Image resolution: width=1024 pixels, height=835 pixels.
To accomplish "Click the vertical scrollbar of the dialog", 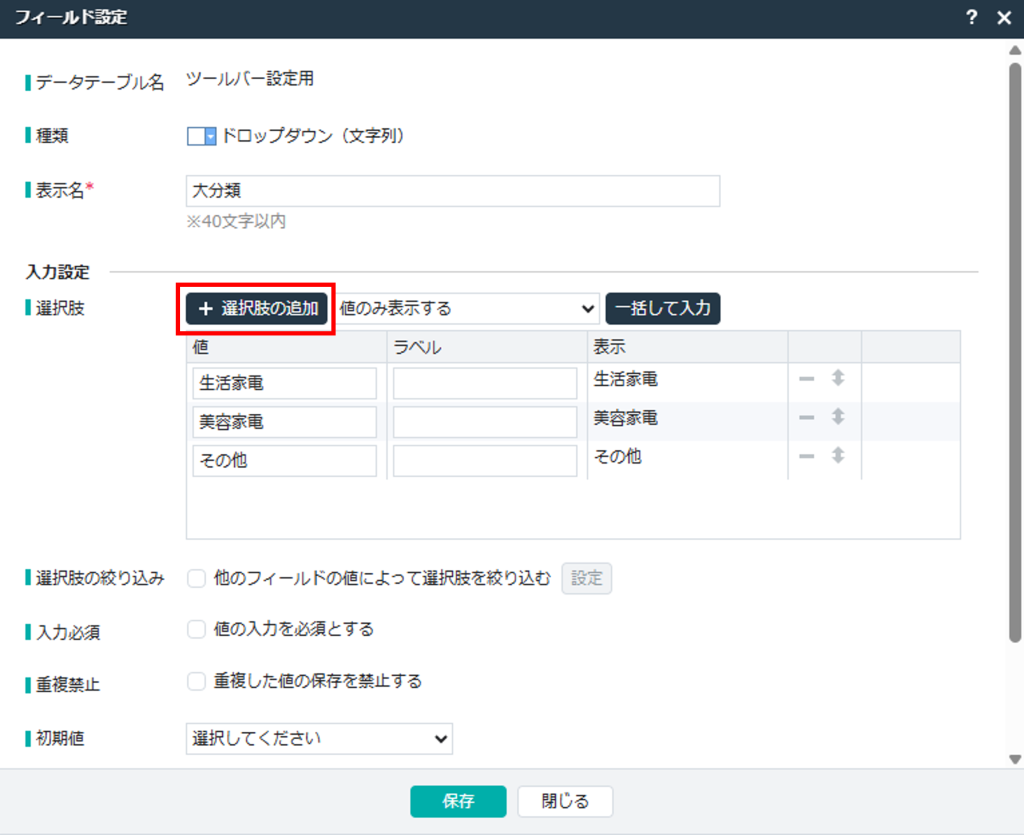I will pos(1015,340).
